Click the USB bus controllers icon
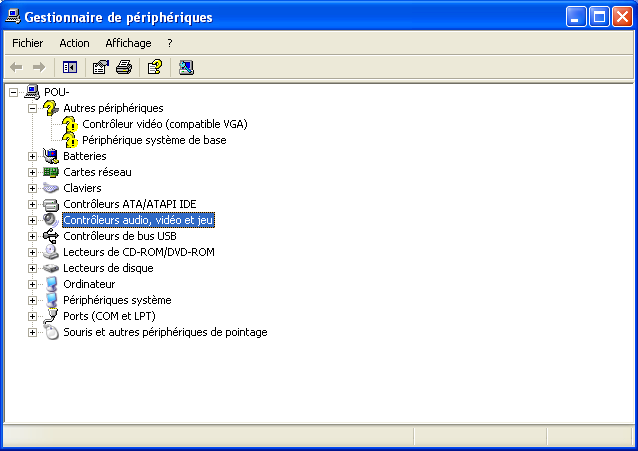This screenshot has height=451, width=638. pyautogui.click(x=51, y=236)
